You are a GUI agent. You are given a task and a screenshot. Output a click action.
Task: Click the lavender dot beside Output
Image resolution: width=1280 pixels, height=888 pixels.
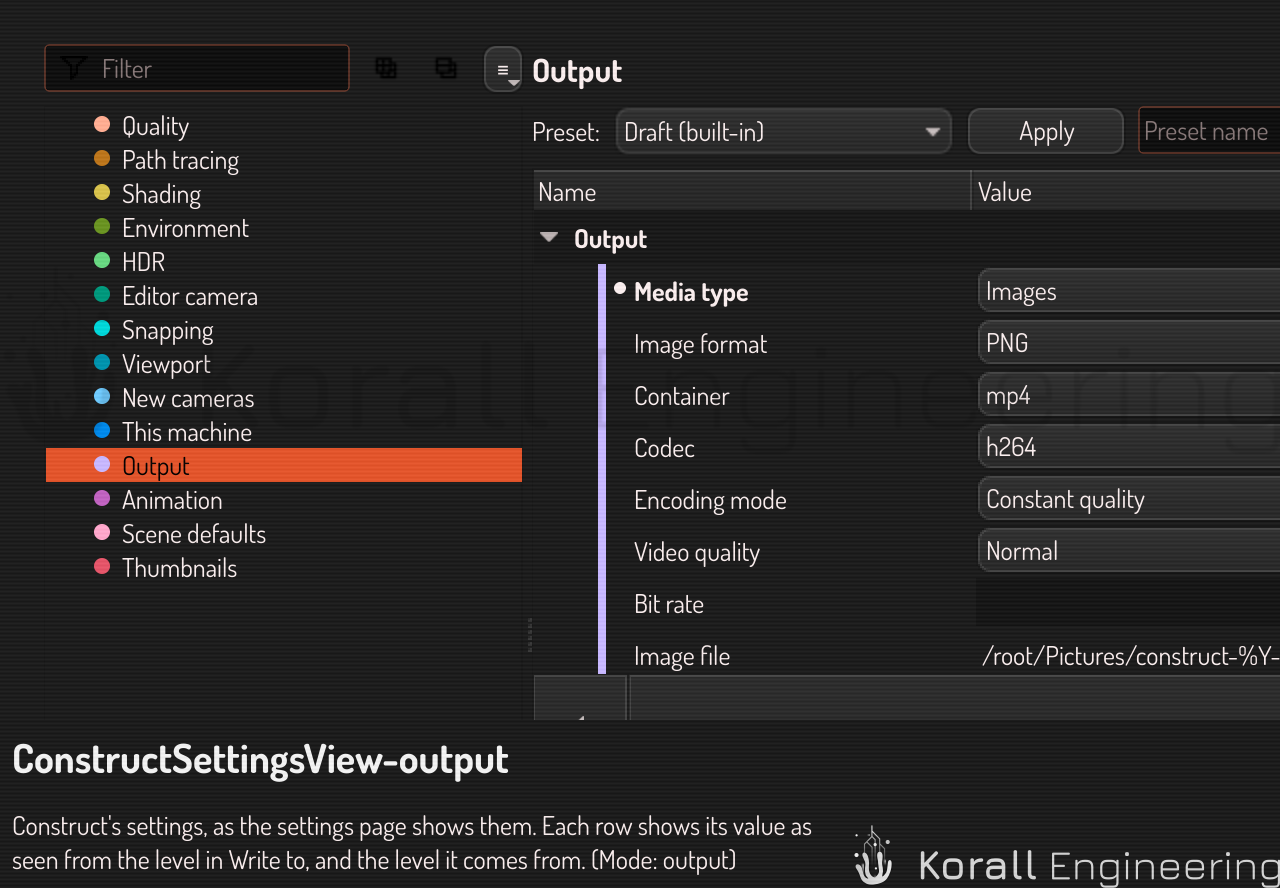102,464
